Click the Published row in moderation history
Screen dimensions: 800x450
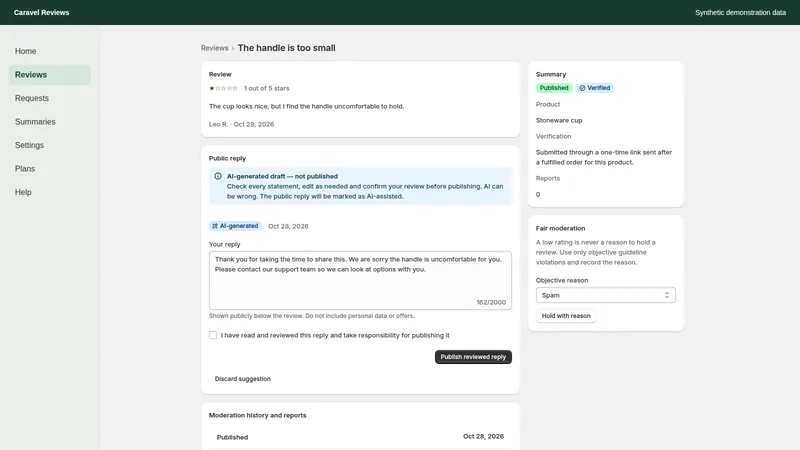click(x=360, y=437)
